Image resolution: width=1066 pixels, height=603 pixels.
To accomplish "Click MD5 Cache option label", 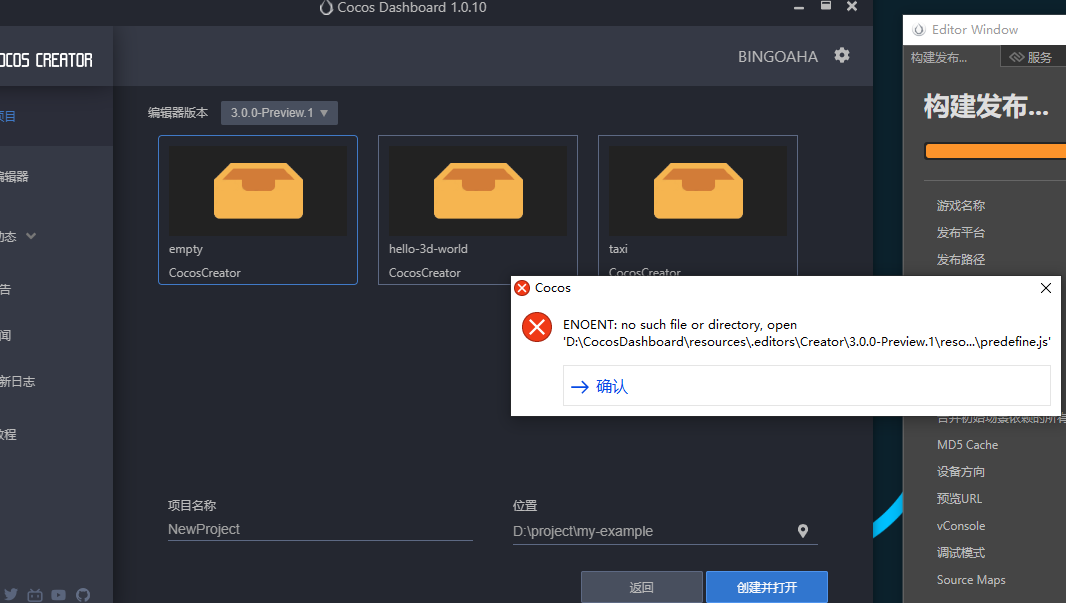I will pyautogui.click(x=967, y=445).
